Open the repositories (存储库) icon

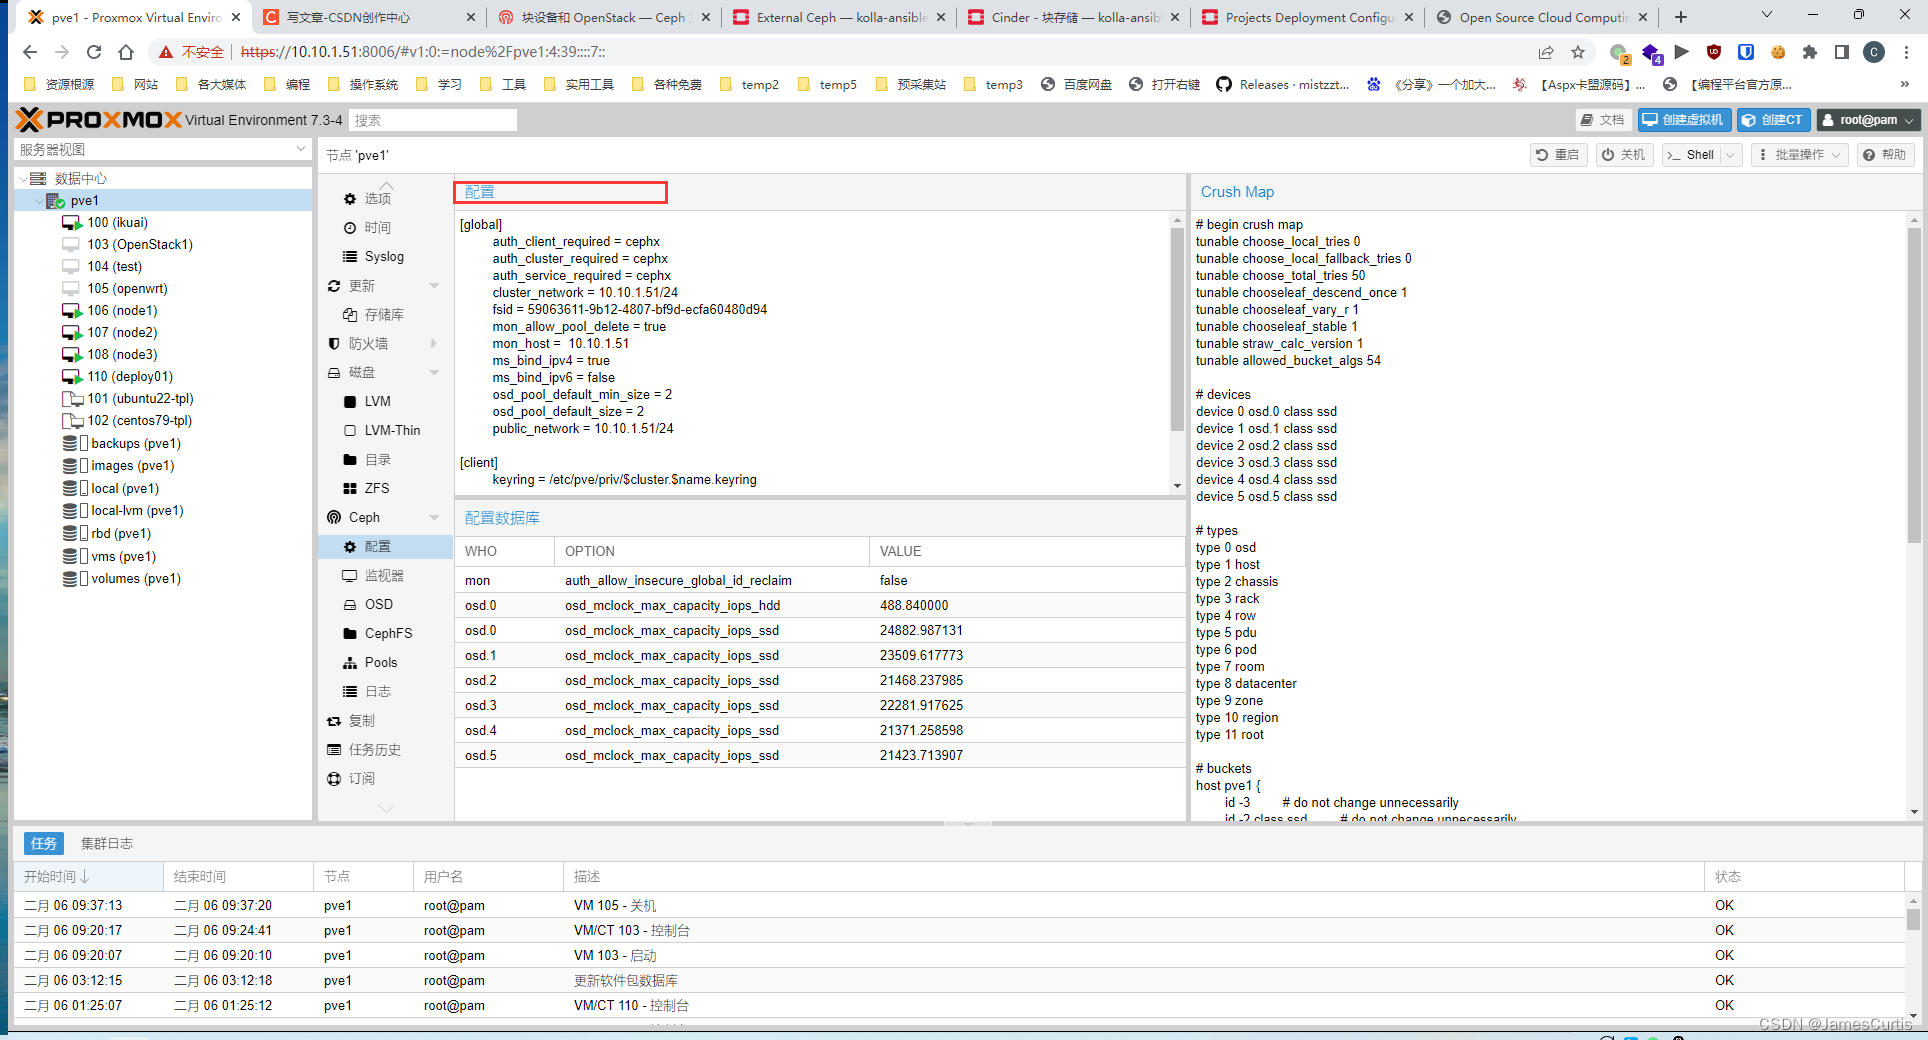pos(350,315)
